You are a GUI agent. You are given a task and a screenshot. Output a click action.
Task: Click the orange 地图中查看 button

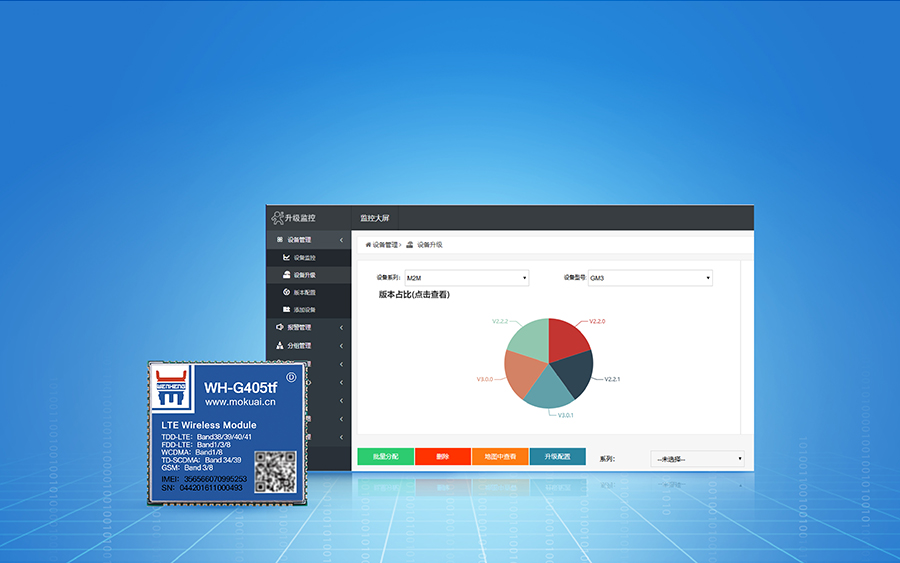(x=500, y=457)
